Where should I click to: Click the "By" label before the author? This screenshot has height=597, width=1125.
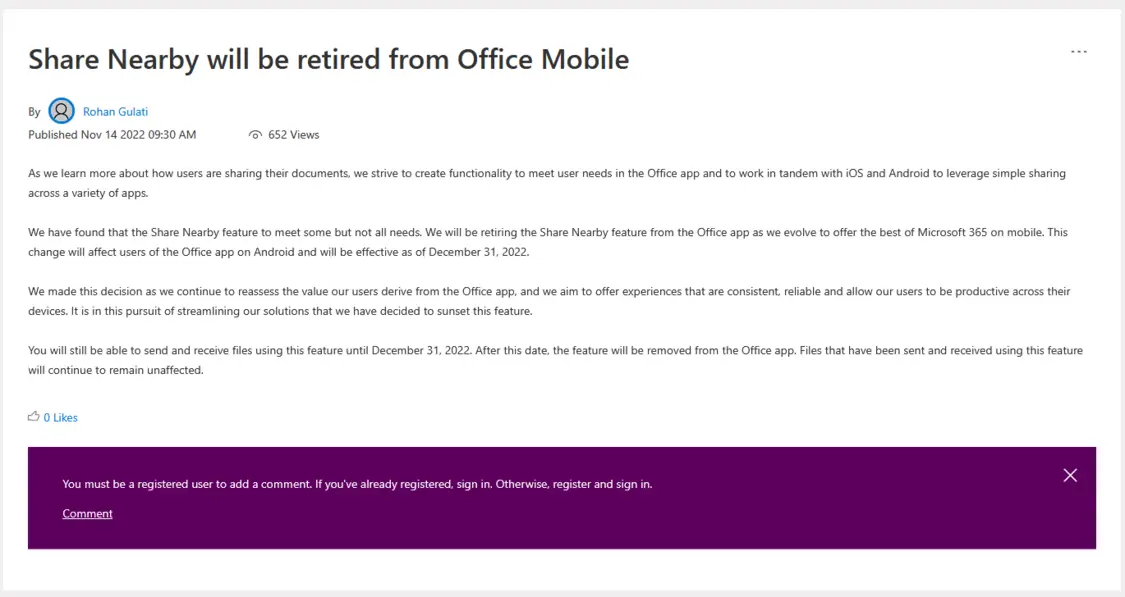34,112
